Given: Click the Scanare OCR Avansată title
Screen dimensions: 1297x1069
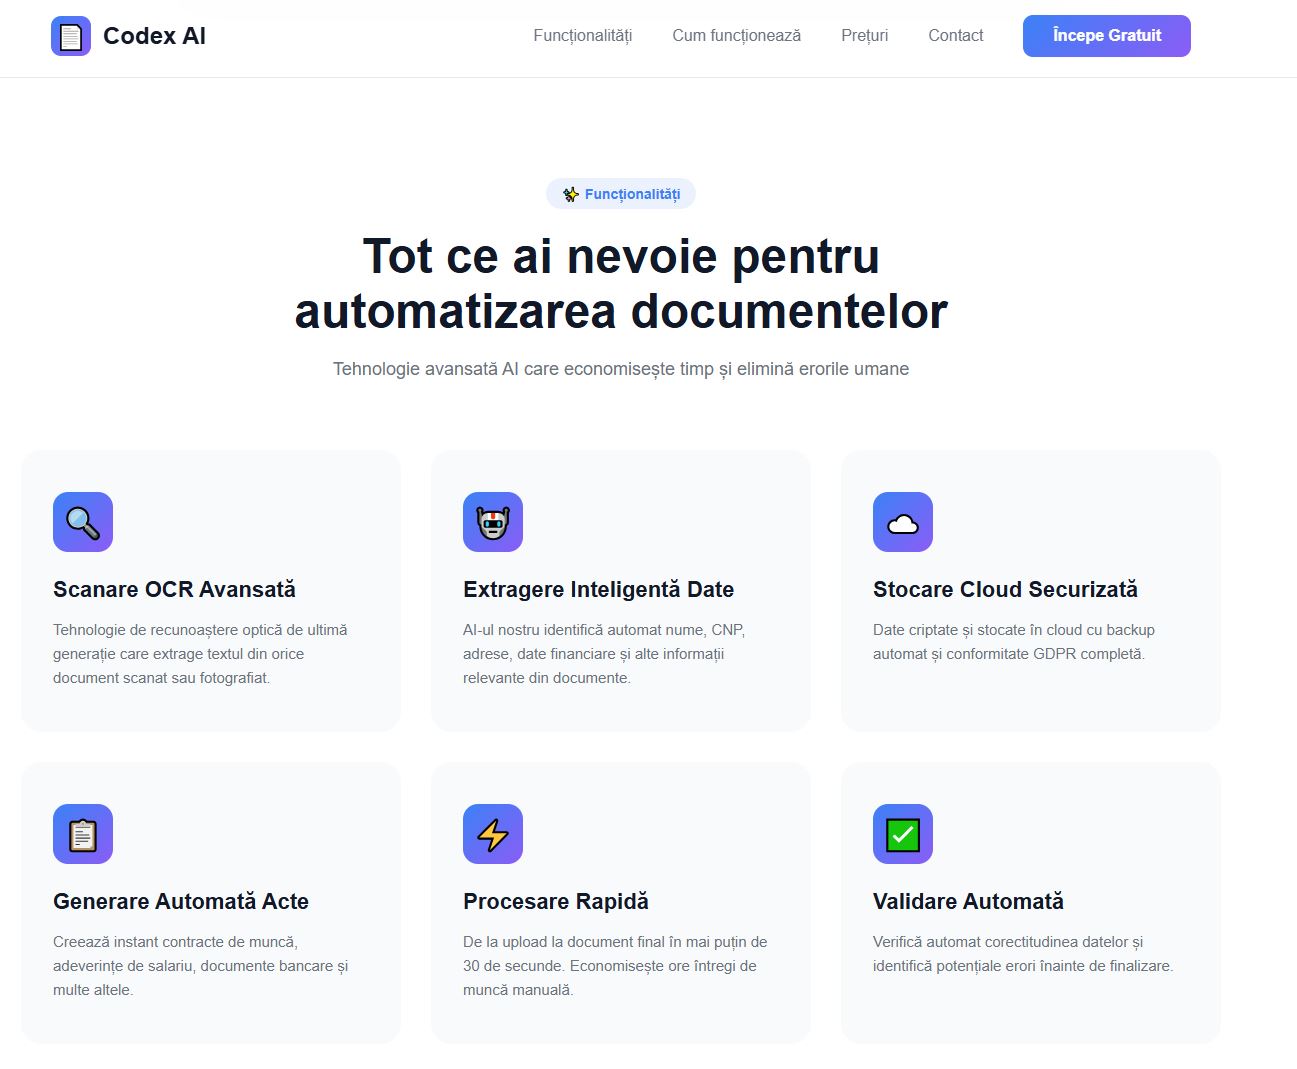Looking at the screenshot, I should 175,590.
